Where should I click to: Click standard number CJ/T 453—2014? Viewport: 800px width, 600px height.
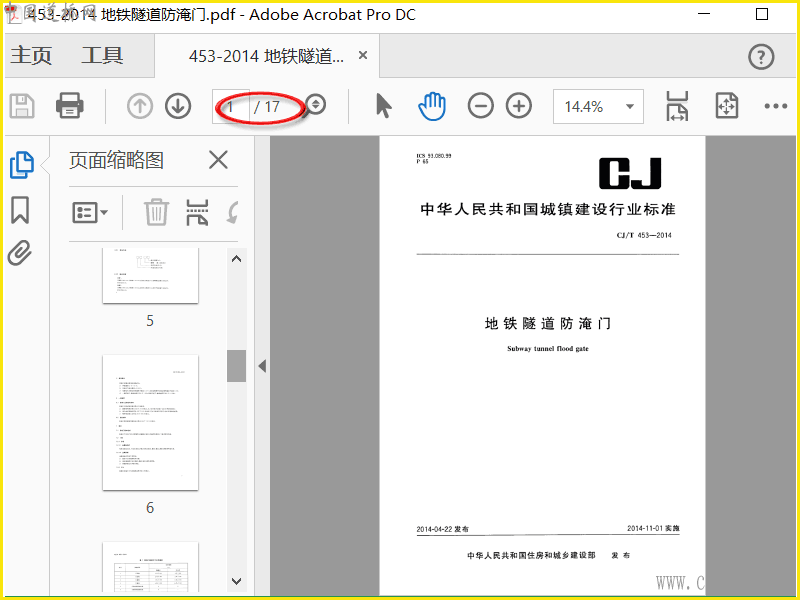pos(644,235)
